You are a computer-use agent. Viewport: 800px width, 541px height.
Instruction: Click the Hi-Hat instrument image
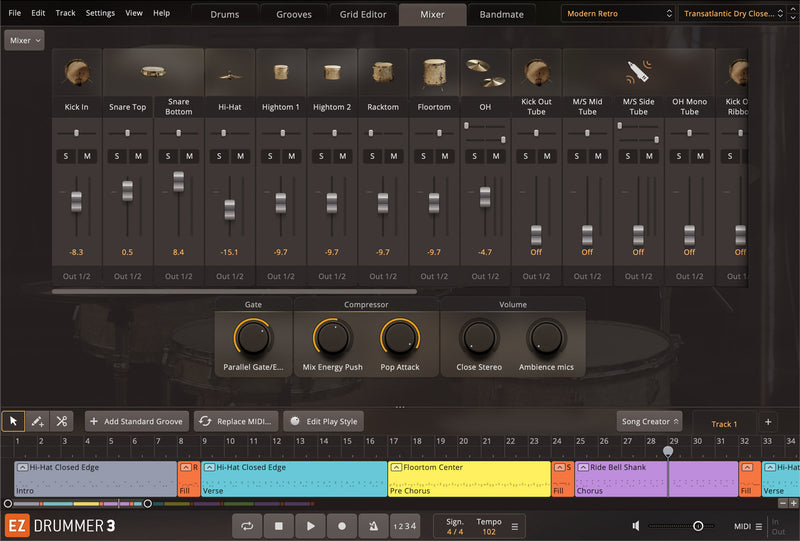(230, 74)
